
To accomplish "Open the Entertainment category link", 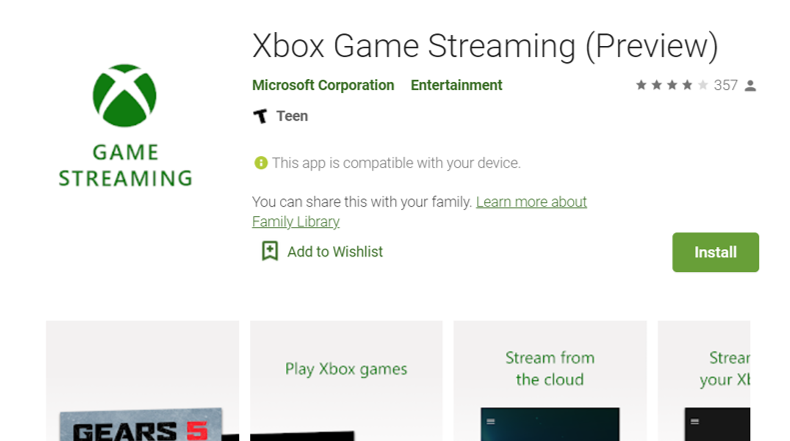I will [x=456, y=86].
